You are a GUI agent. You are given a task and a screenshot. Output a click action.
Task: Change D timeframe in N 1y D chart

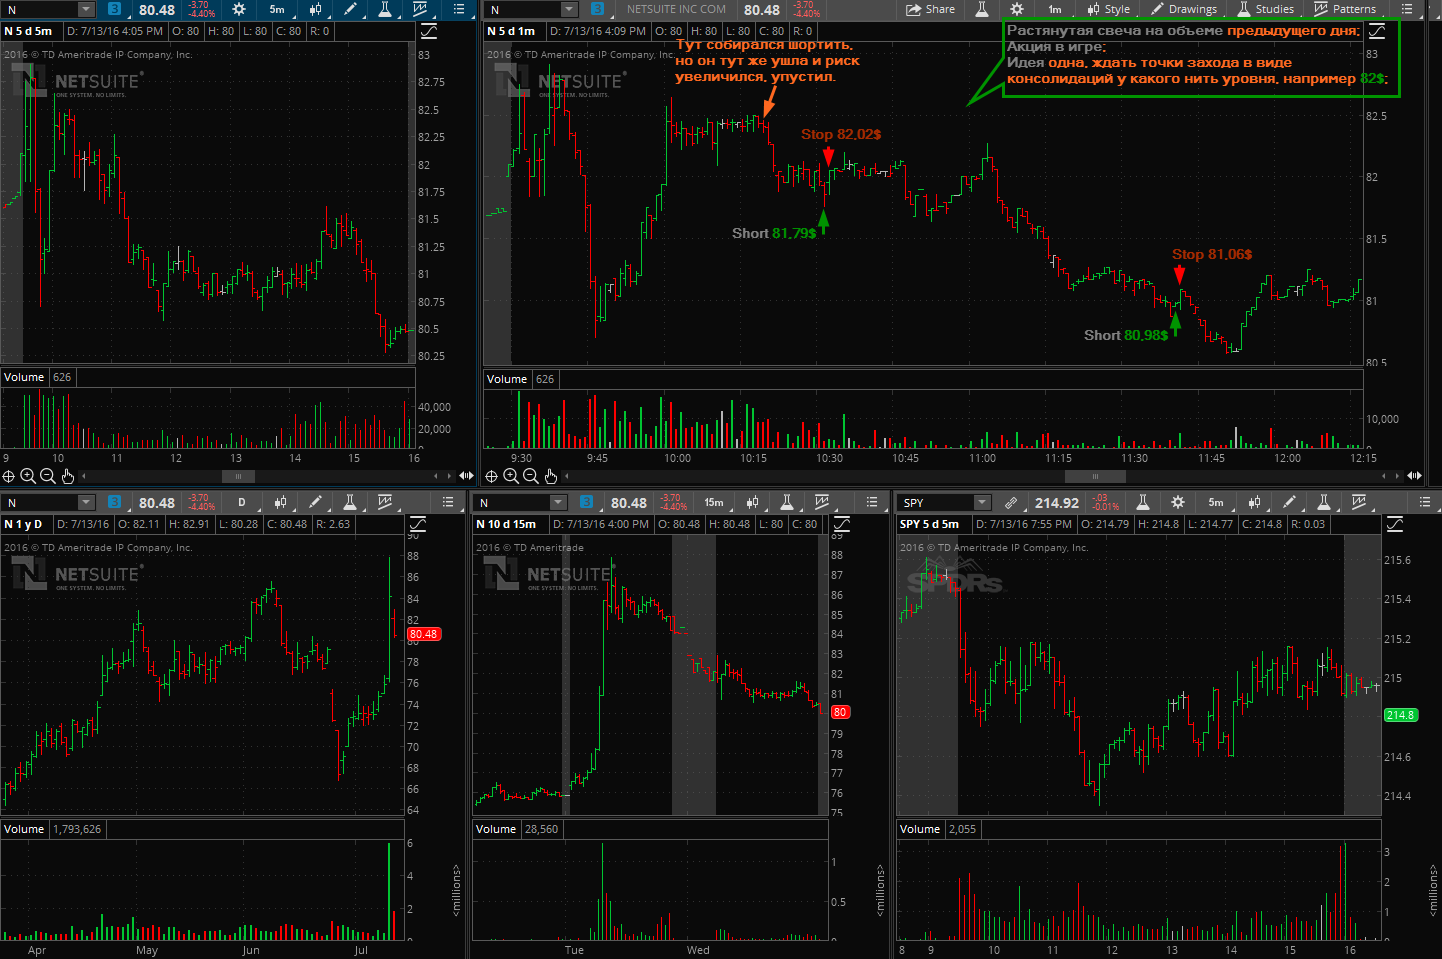(241, 502)
